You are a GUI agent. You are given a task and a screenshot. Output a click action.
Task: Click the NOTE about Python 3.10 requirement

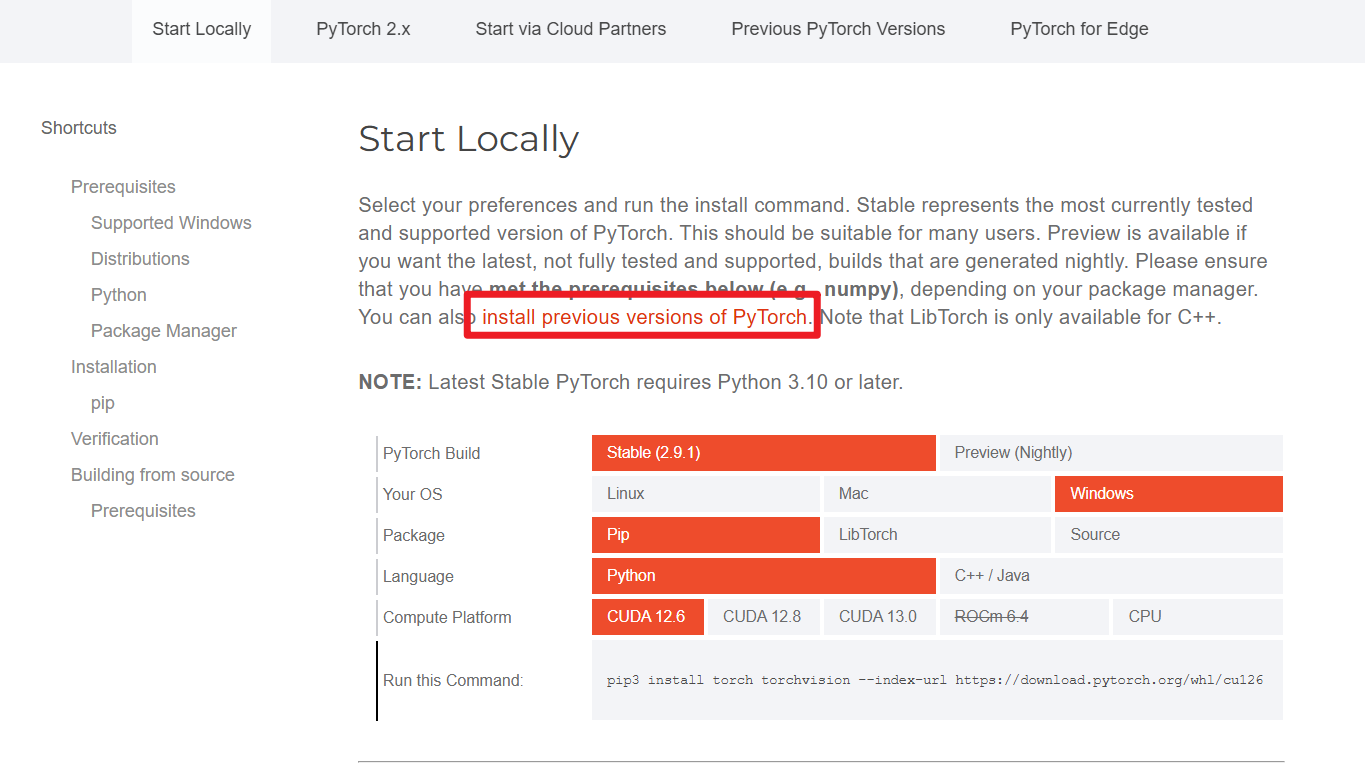(x=631, y=382)
